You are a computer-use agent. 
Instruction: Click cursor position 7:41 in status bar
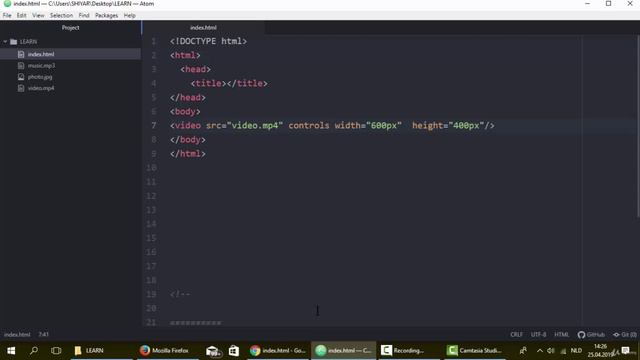tap(44, 334)
